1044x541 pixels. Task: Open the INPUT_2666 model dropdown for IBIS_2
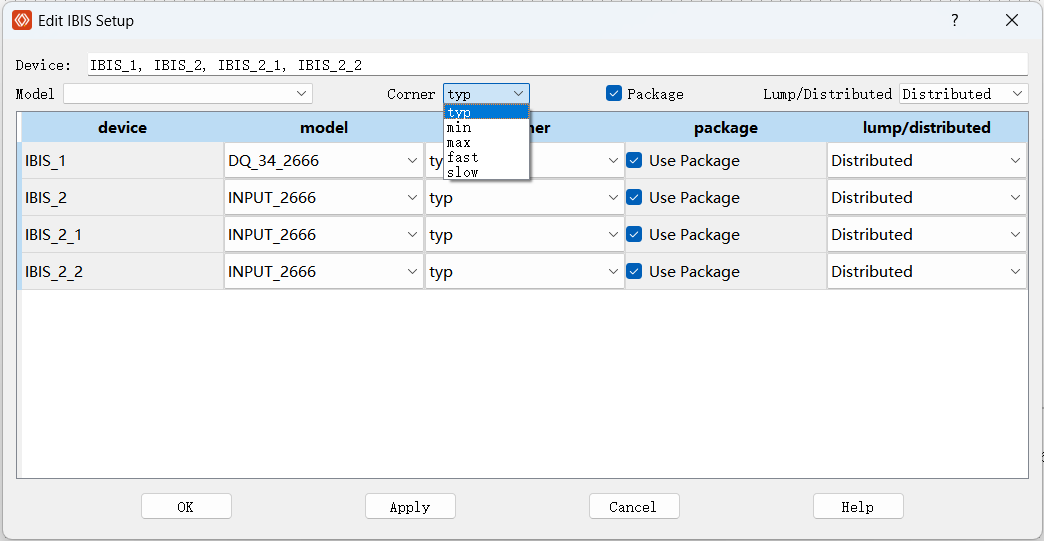click(324, 198)
